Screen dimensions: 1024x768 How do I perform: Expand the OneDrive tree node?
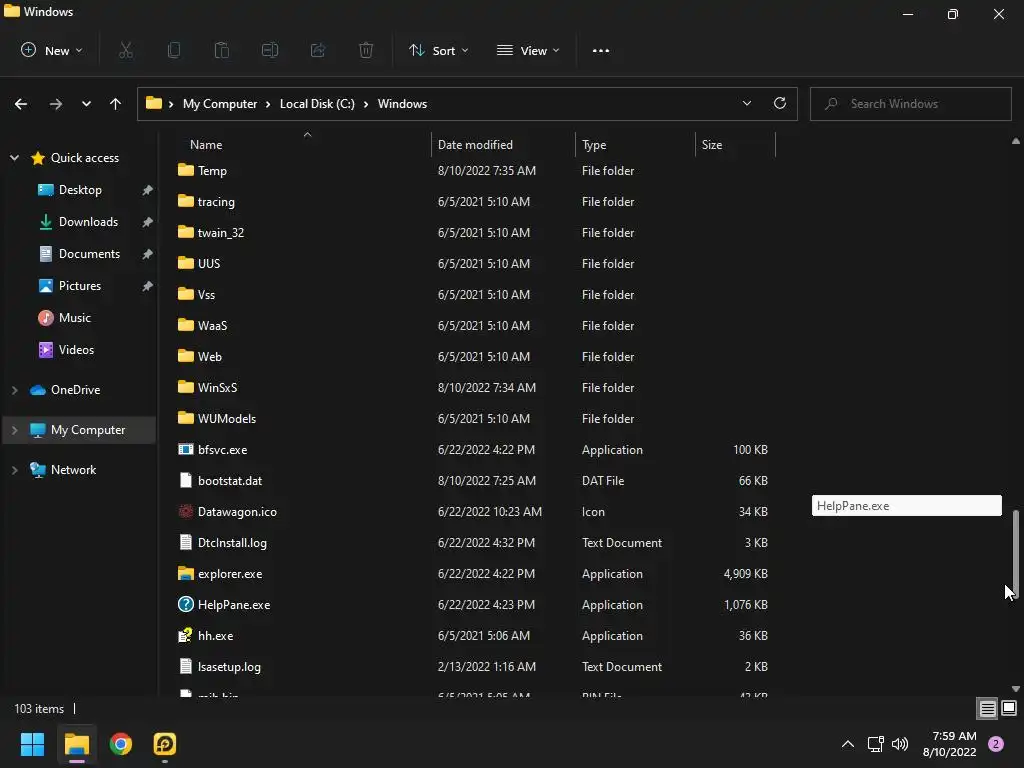point(14,390)
